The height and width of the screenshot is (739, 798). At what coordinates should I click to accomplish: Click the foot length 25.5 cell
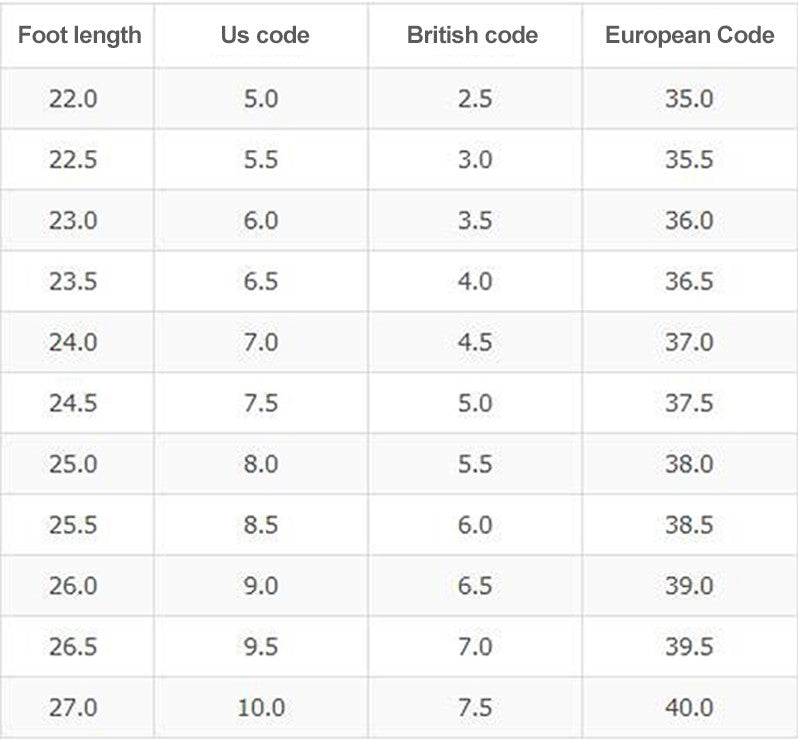(73, 525)
